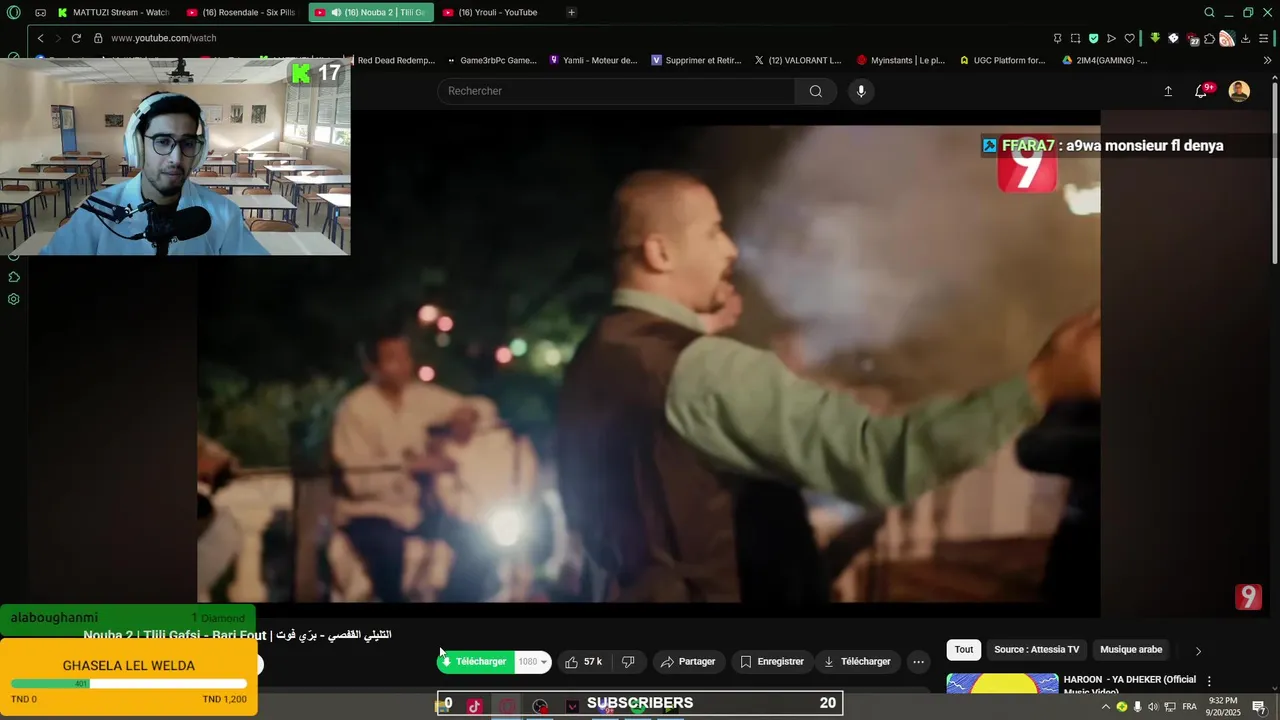The image size is (1280, 720).
Task: Open the gamepad GX Corner icon
Action: click(x=40, y=12)
